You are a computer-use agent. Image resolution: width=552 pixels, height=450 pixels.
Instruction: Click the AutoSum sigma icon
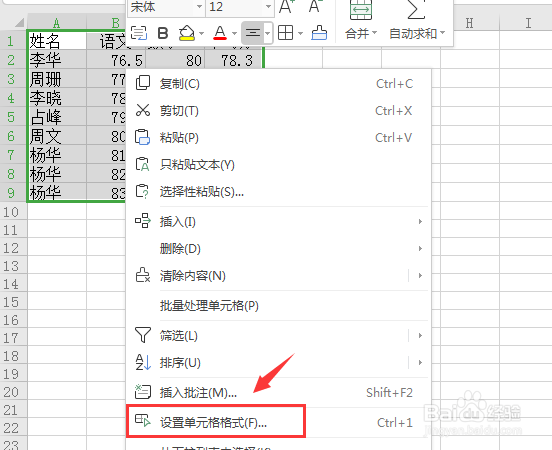click(x=415, y=10)
